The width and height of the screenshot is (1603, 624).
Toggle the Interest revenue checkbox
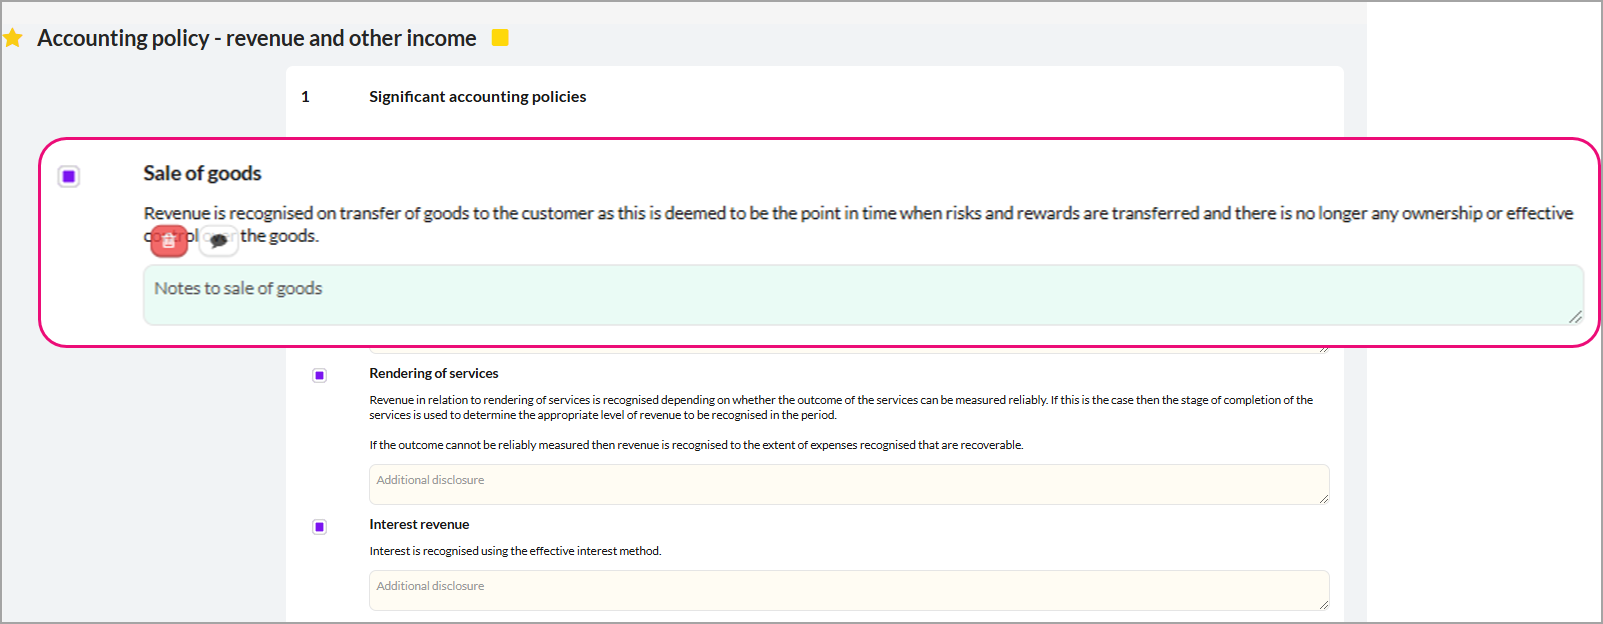tap(319, 527)
